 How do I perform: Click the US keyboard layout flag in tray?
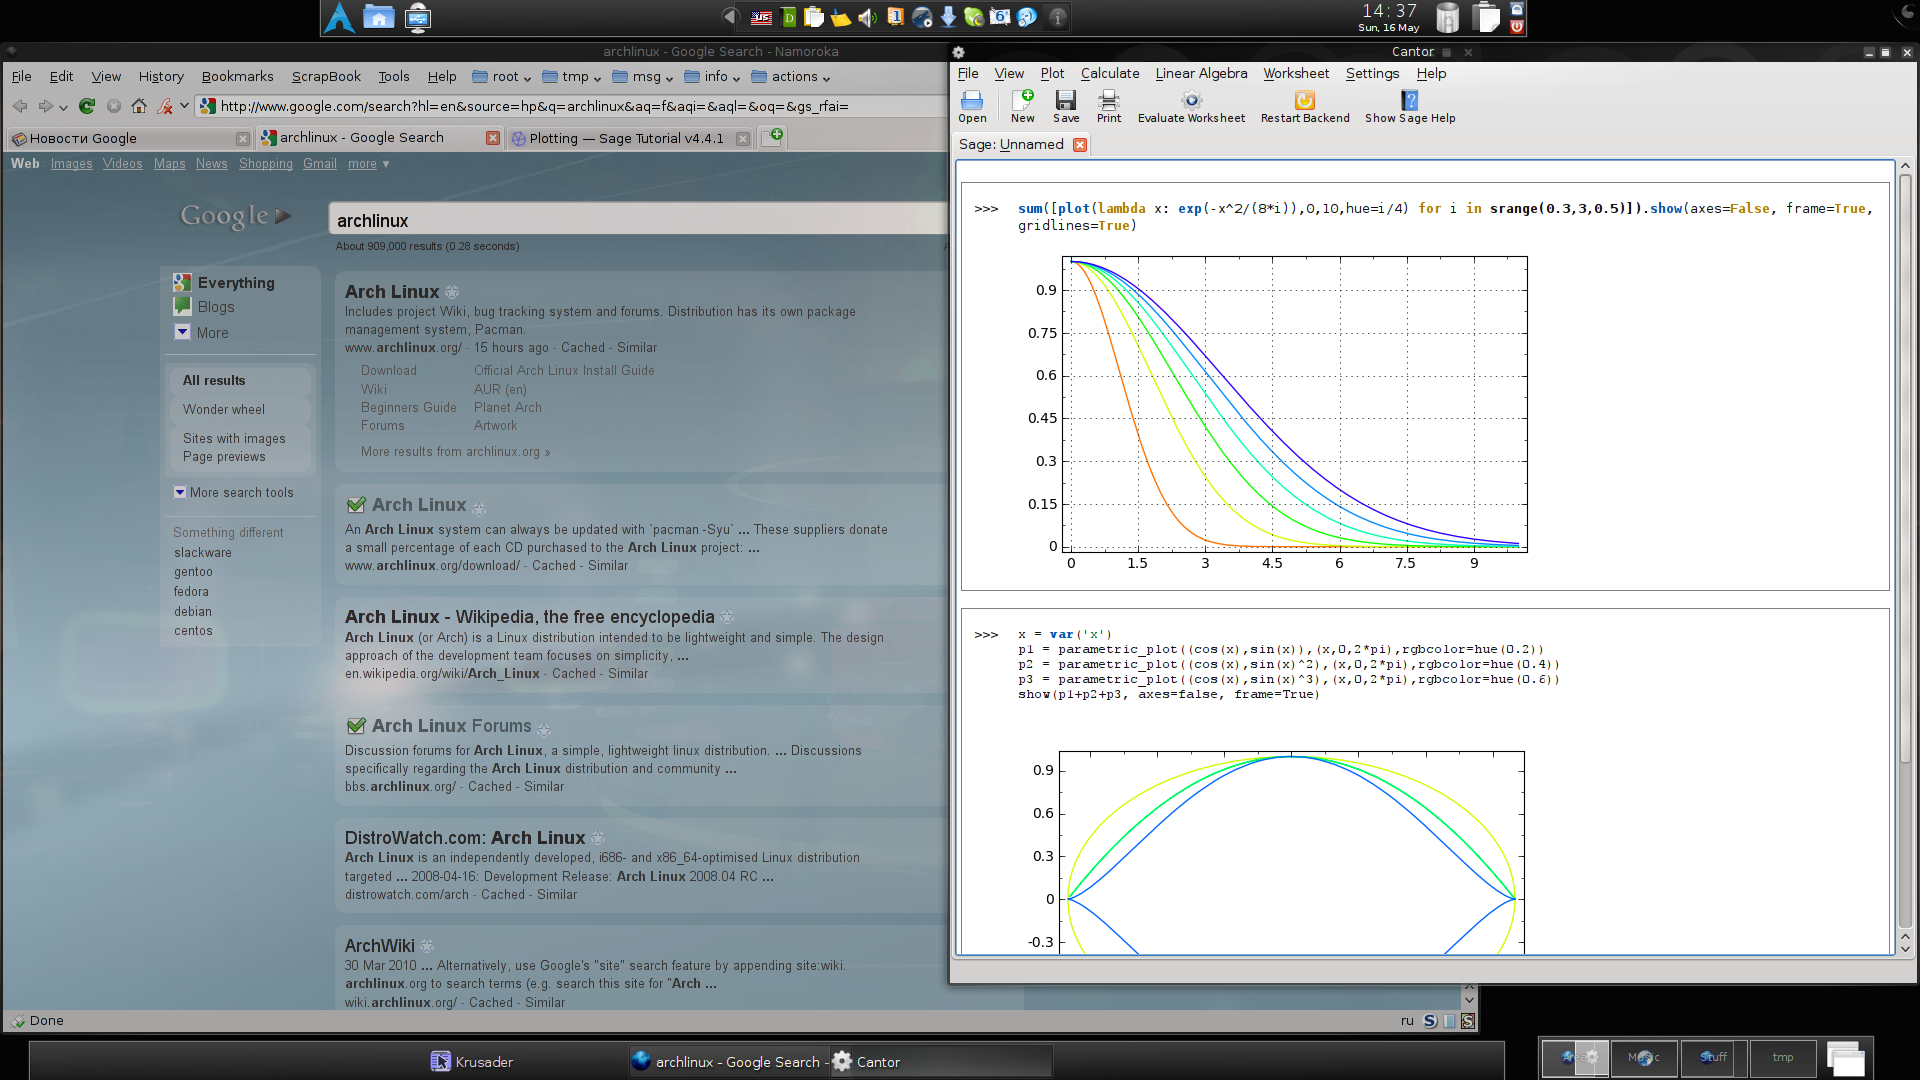(762, 17)
